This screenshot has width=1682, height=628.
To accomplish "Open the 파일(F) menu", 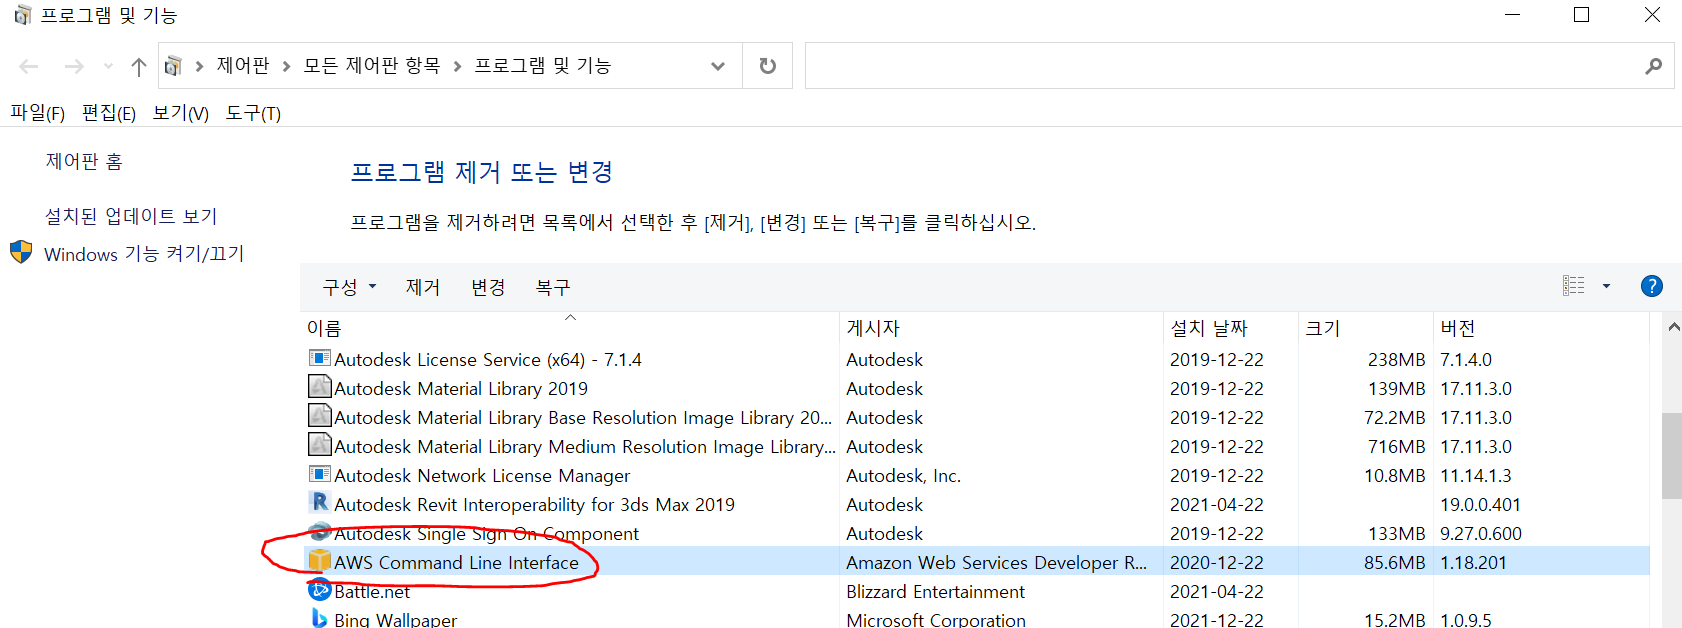I will 38,113.
